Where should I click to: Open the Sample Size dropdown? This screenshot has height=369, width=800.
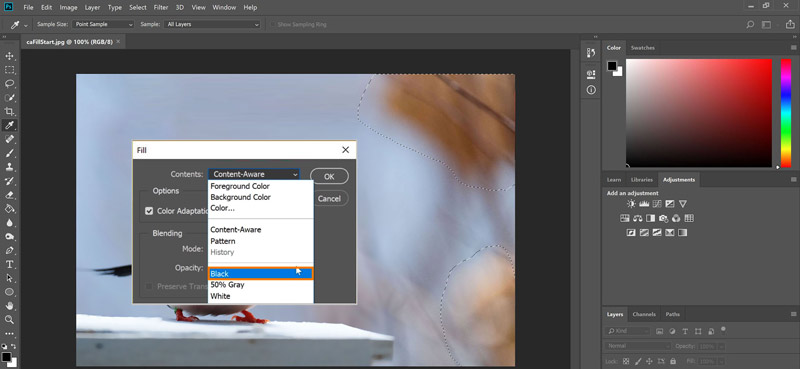click(x=103, y=24)
